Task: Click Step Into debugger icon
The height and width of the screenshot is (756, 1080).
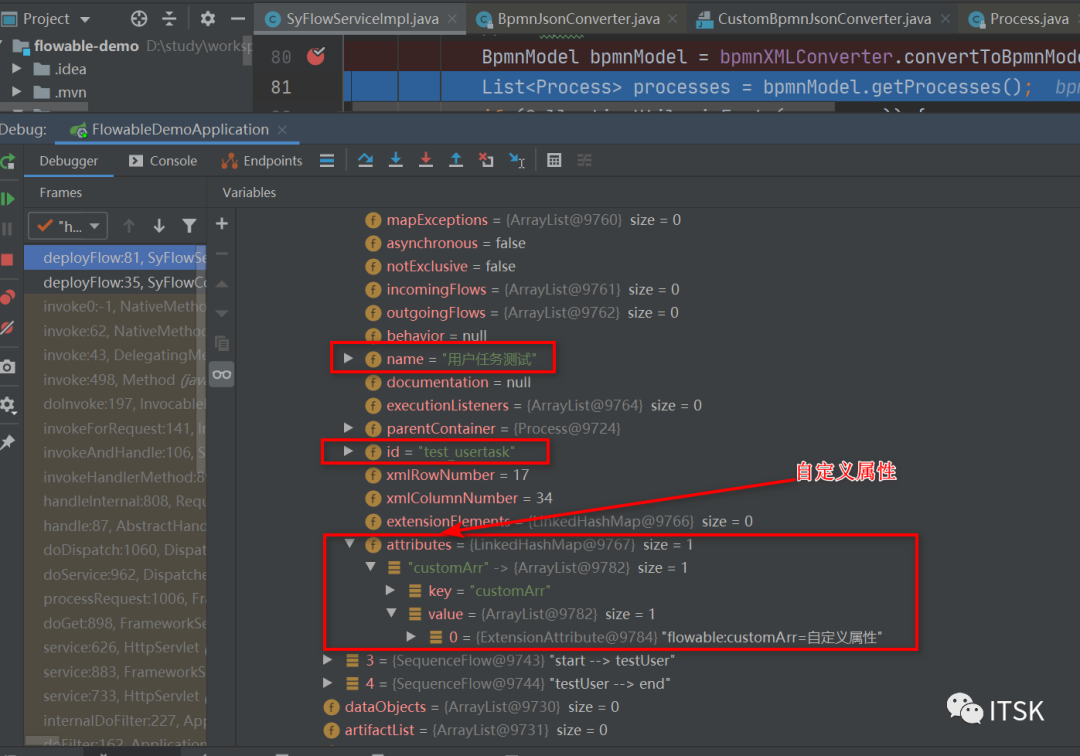Action: pyautogui.click(x=395, y=160)
